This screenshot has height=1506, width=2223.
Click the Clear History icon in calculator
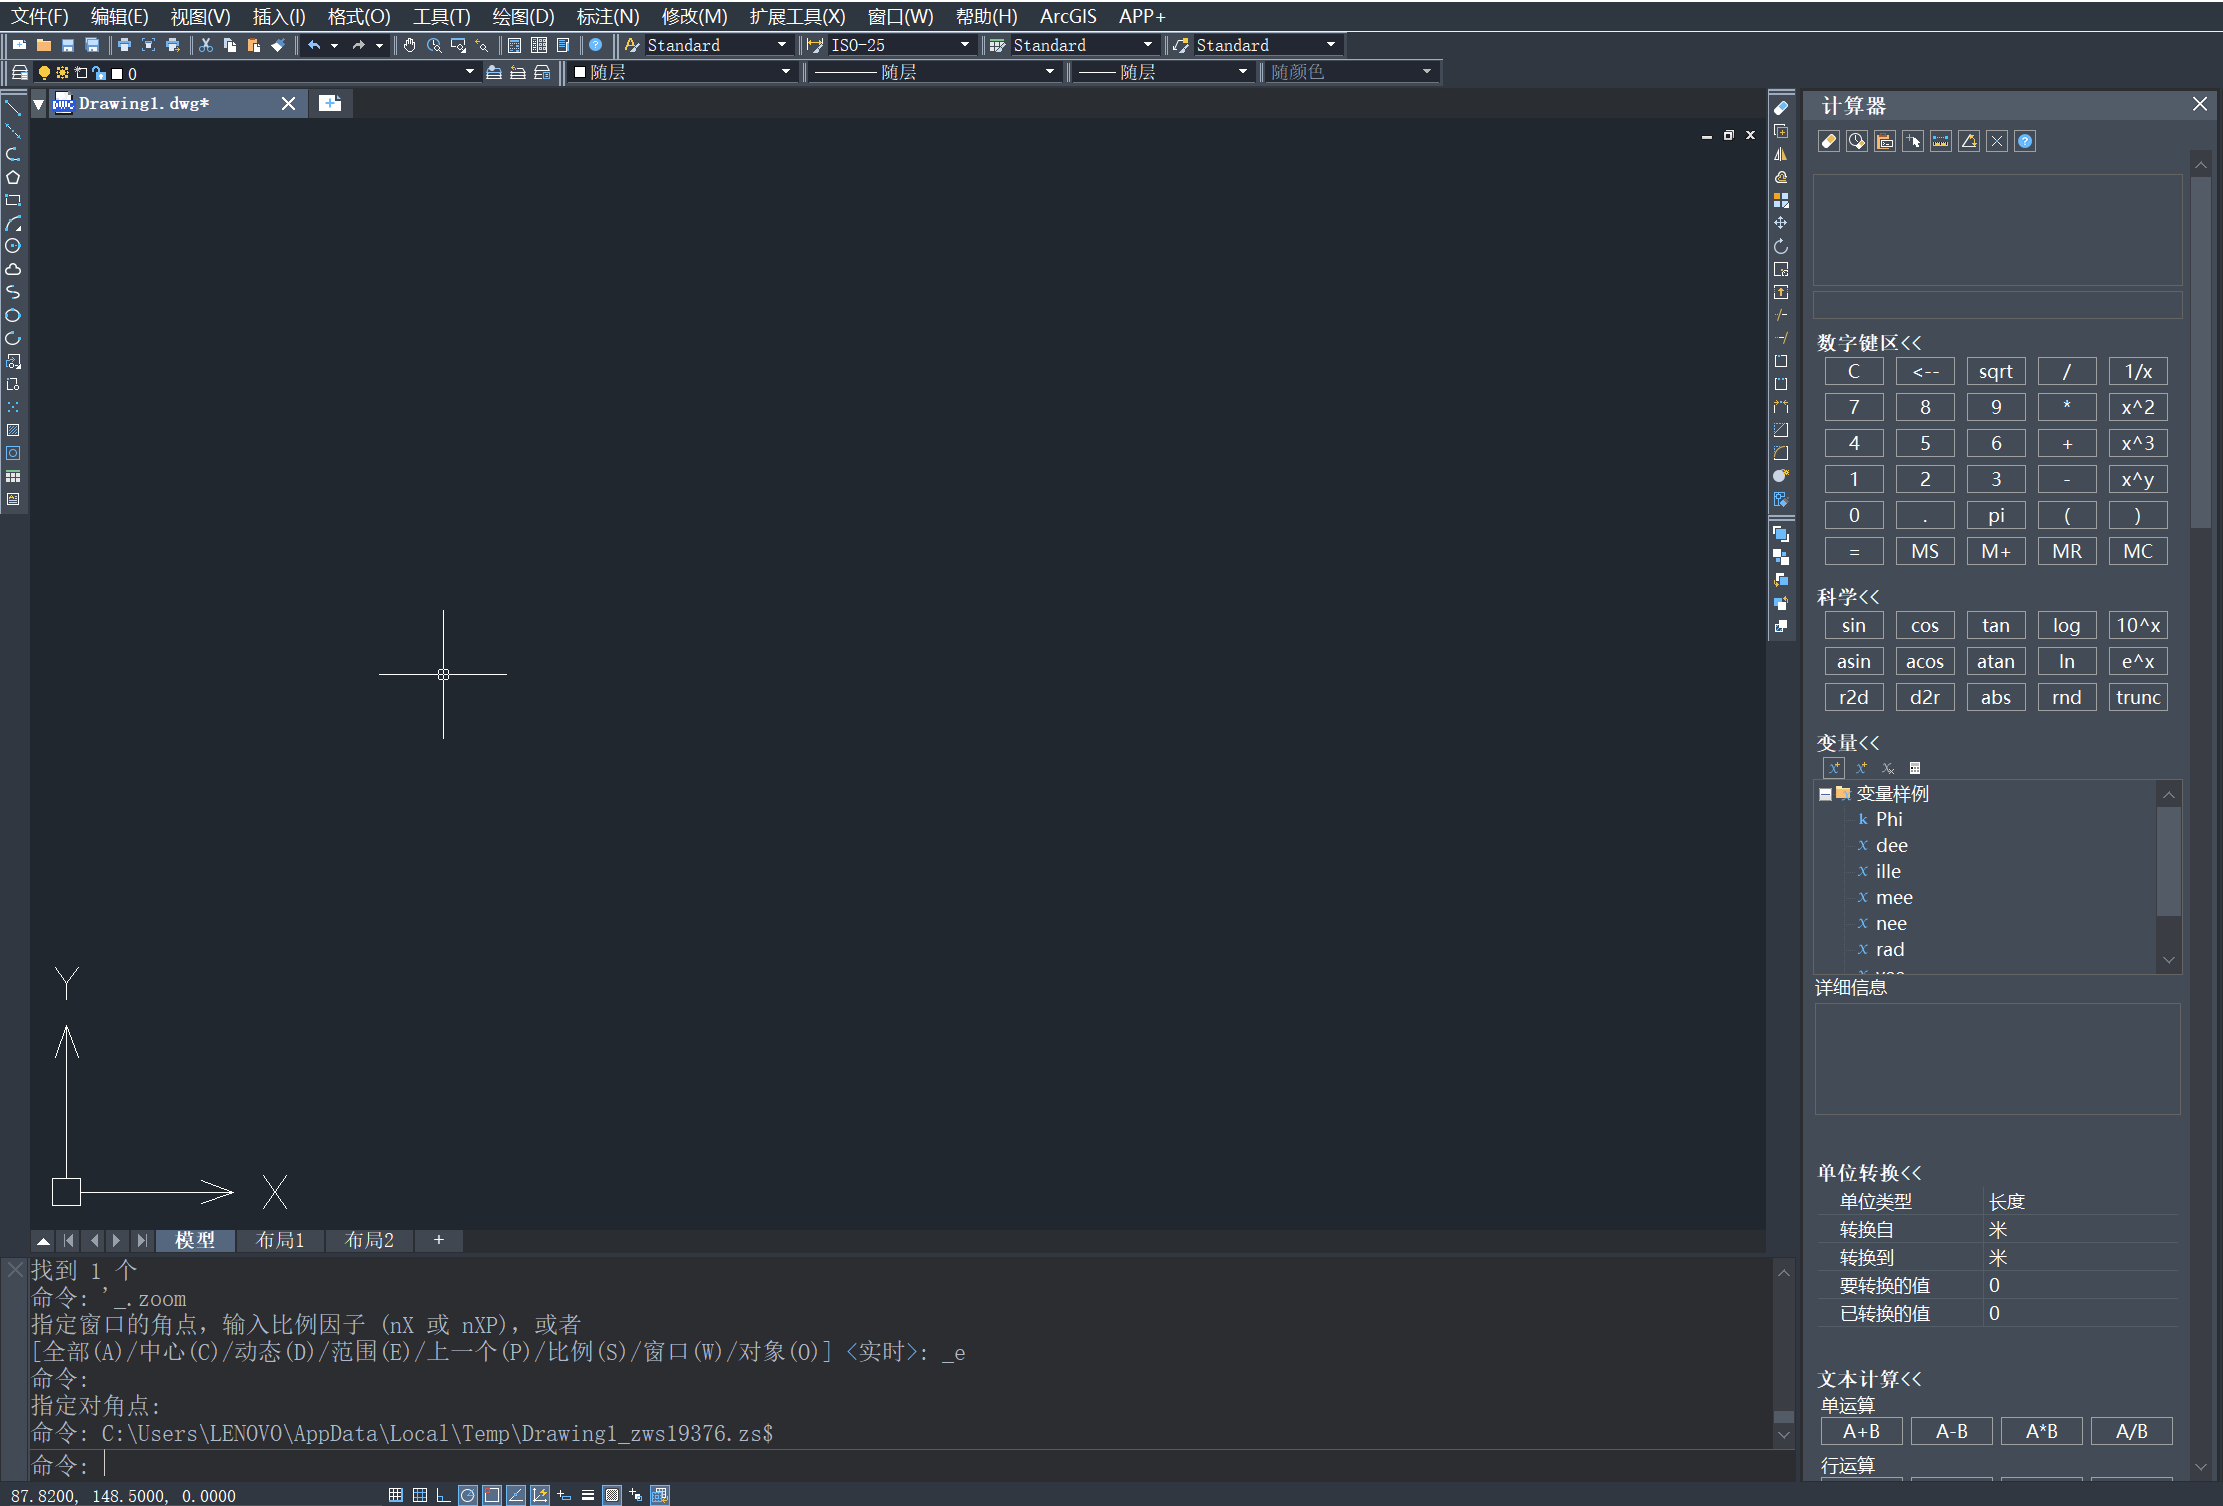1857,141
